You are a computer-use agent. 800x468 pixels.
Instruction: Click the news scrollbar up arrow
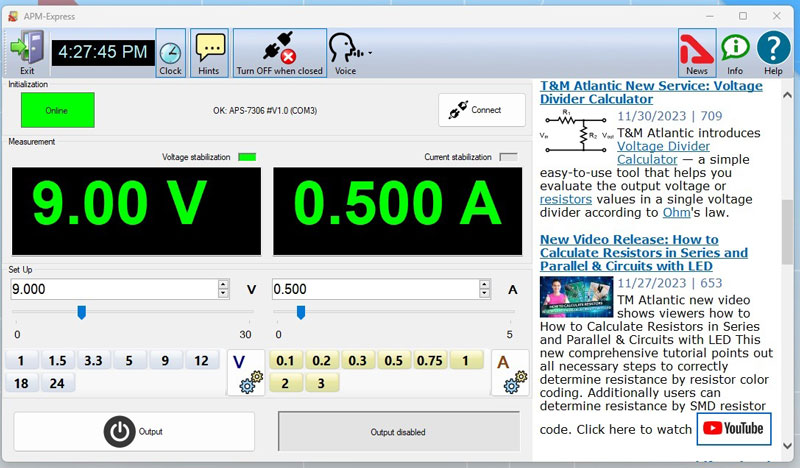(787, 95)
